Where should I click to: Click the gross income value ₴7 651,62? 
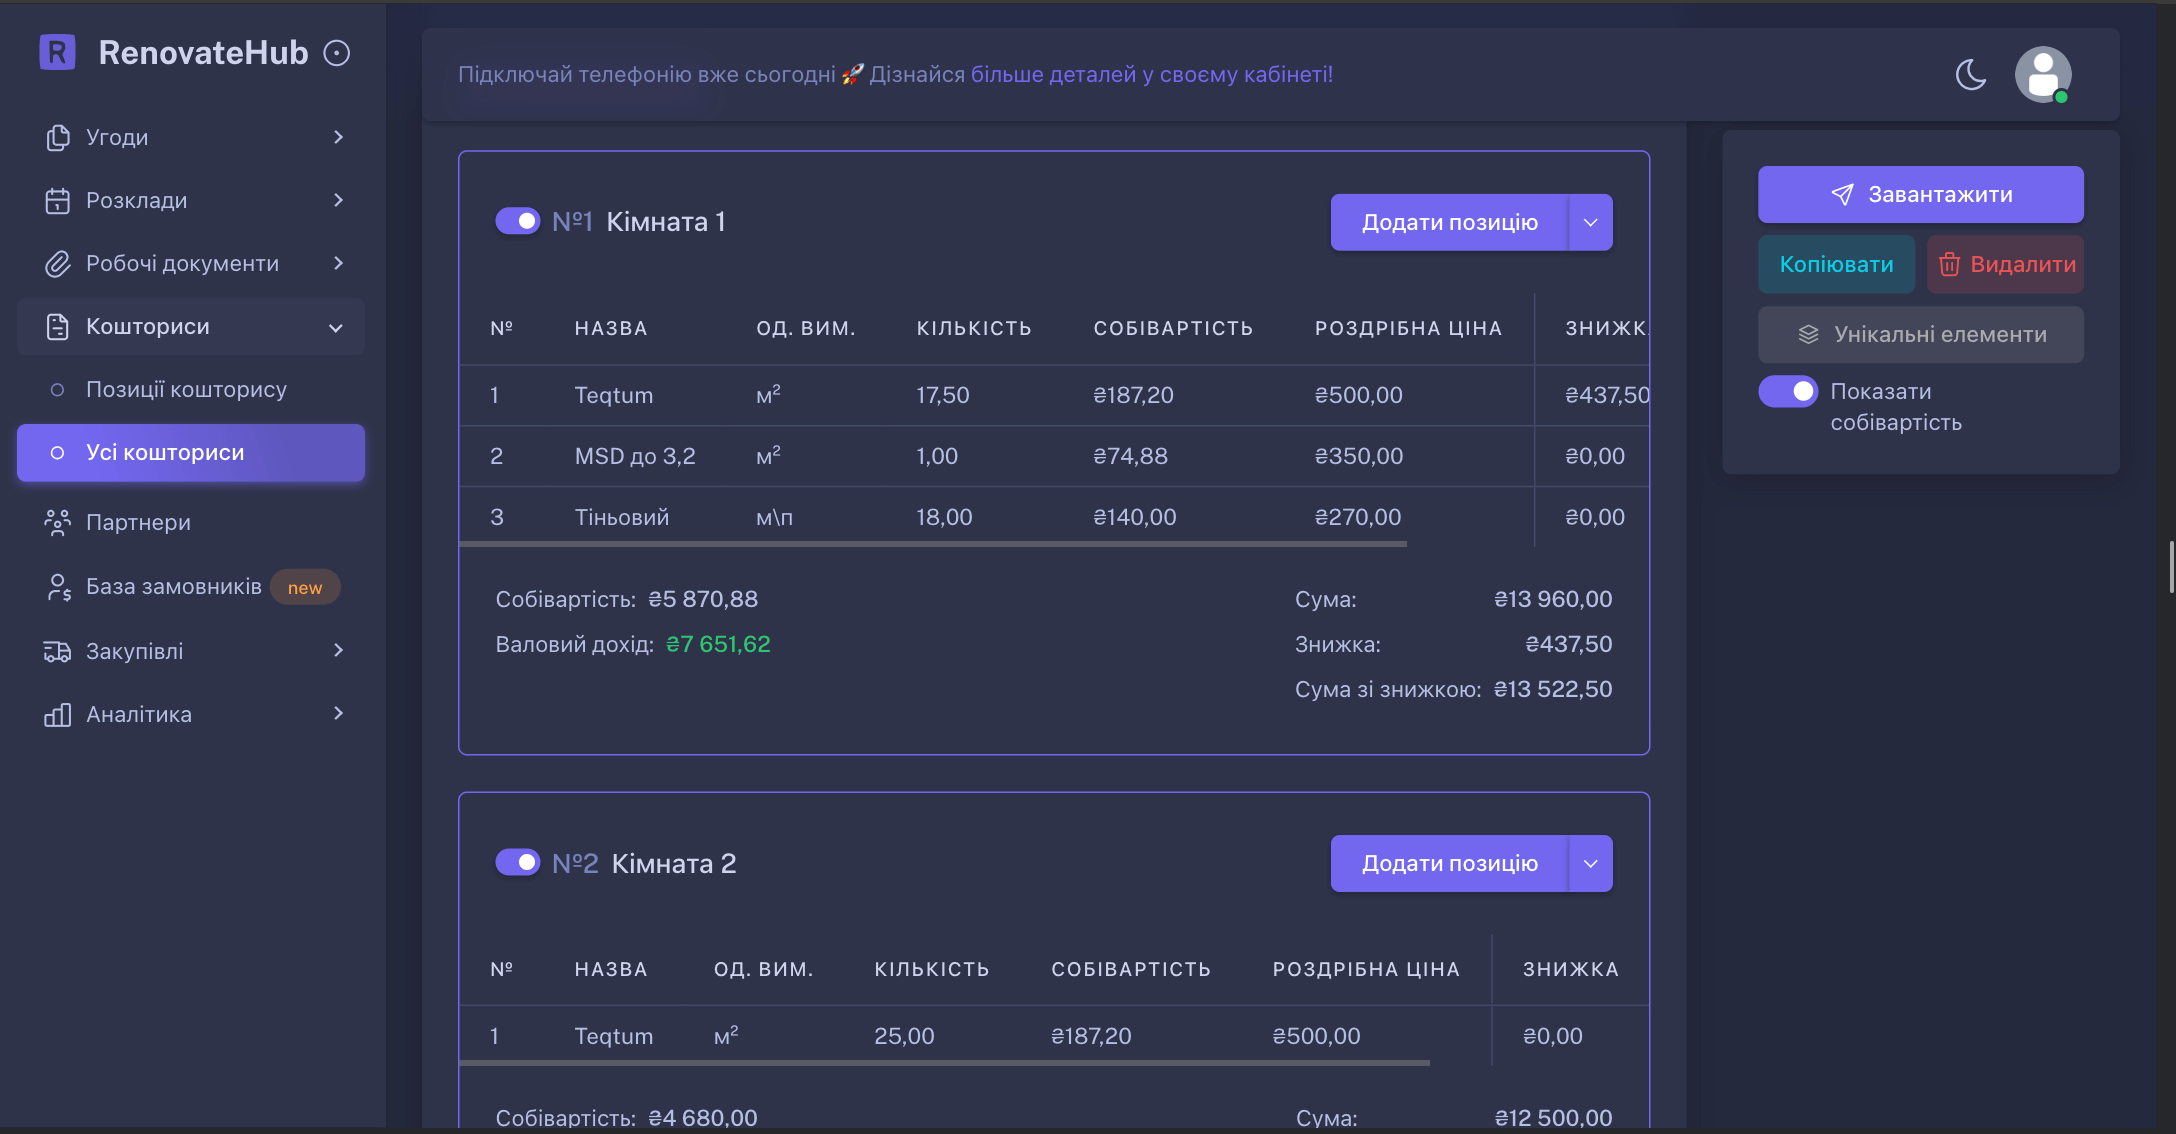718,644
